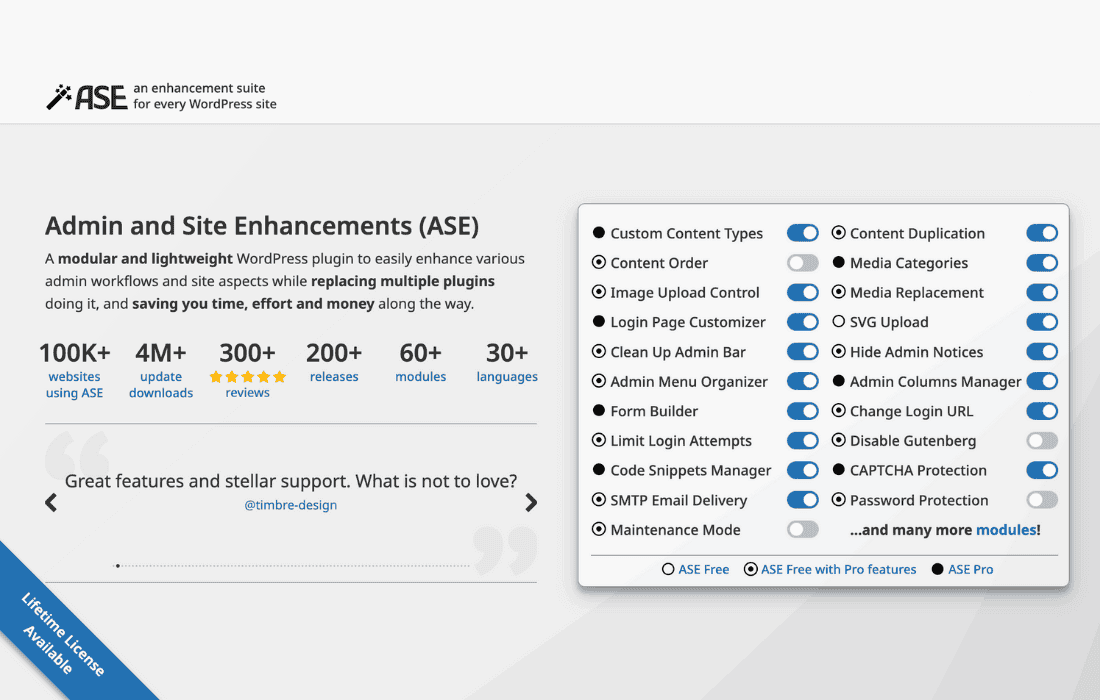
Task: Toggle the Custom Content Types switch
Action: pyautogui.click(x=803, y=233)
